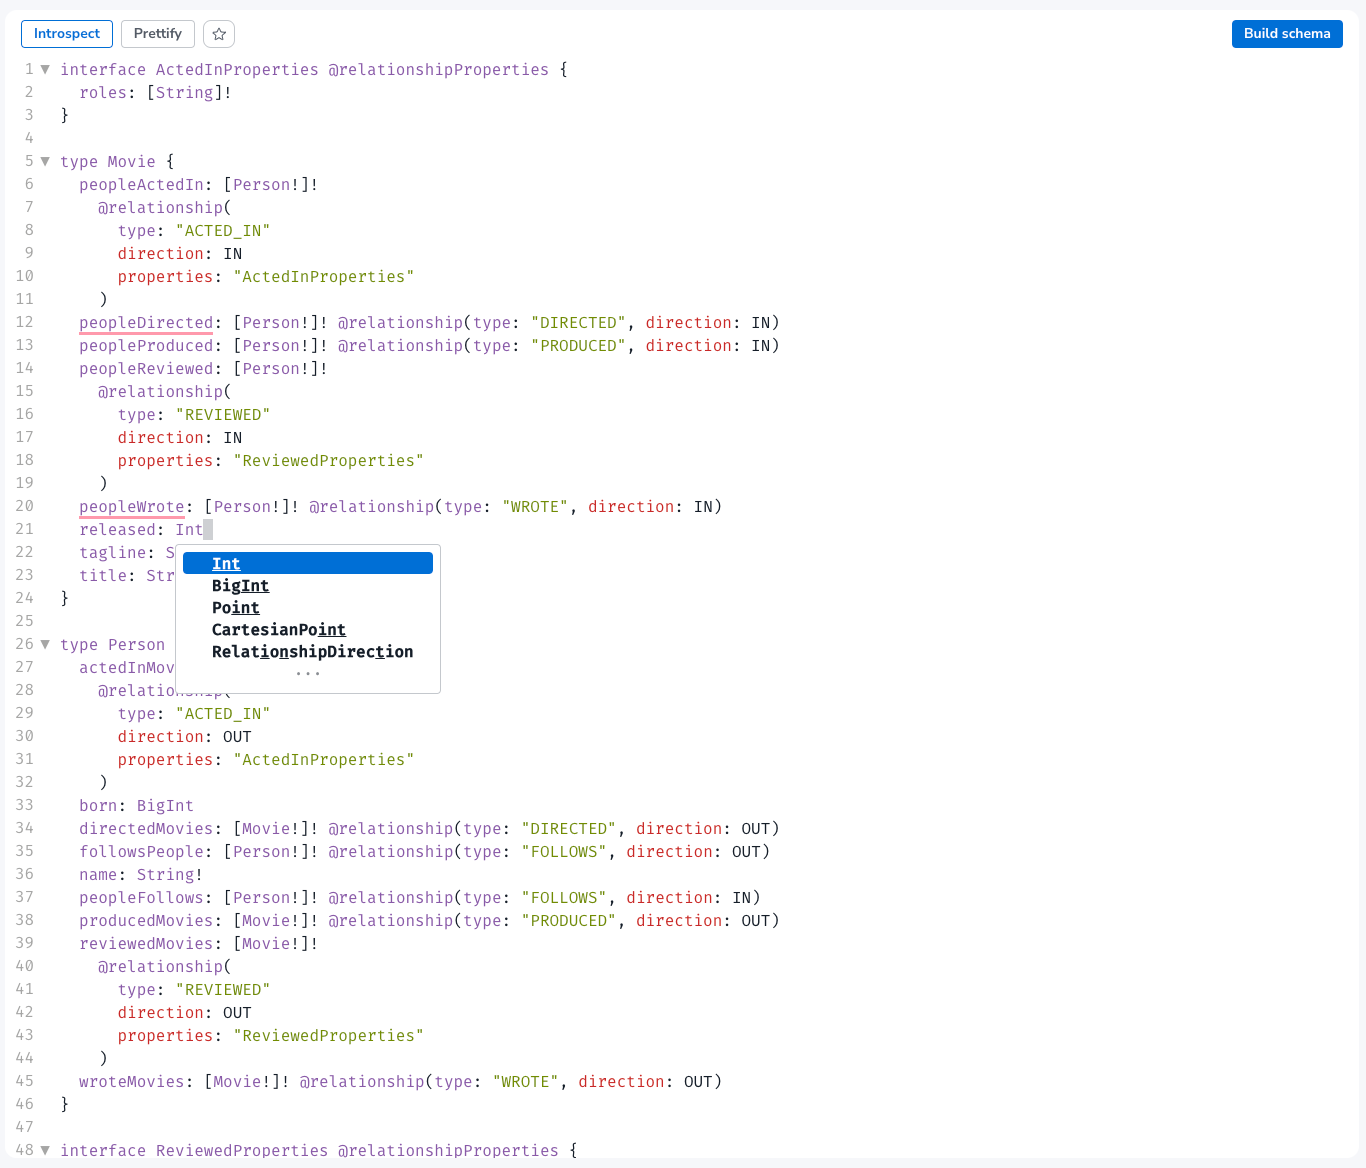Screen dimensions: 1366x1168
Task: Click the underlined peopleWrote field name
Action: pyautogui.click(x=132, y=507)
